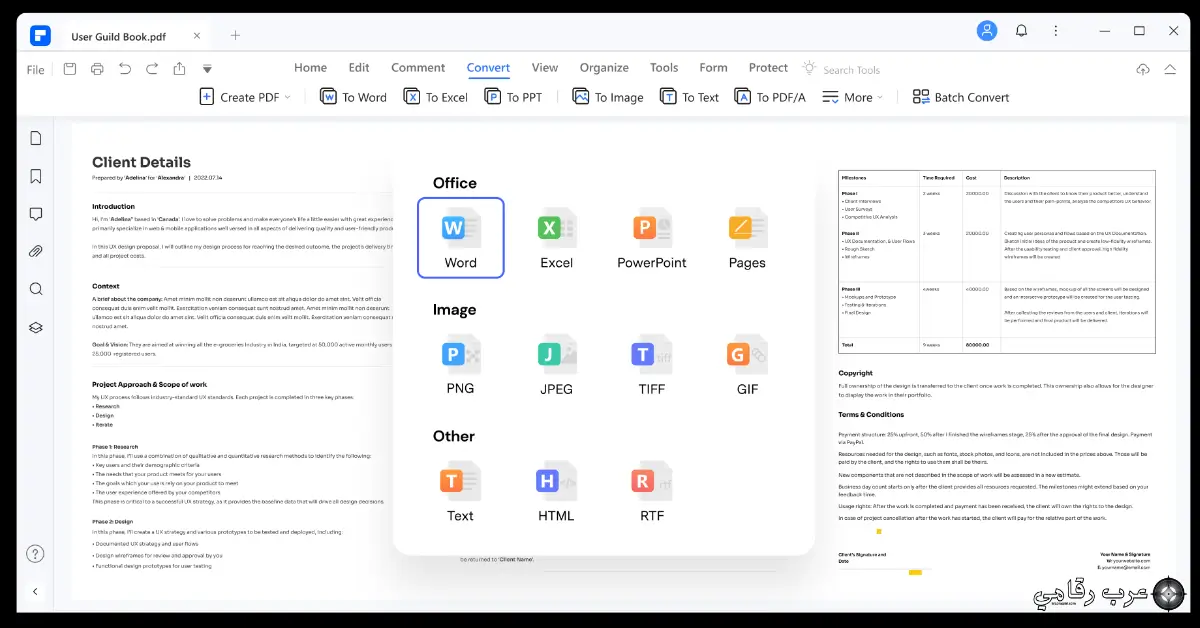Select the Convert tab
This screenshot has height=628, width=1200.
tap(488, 68)
